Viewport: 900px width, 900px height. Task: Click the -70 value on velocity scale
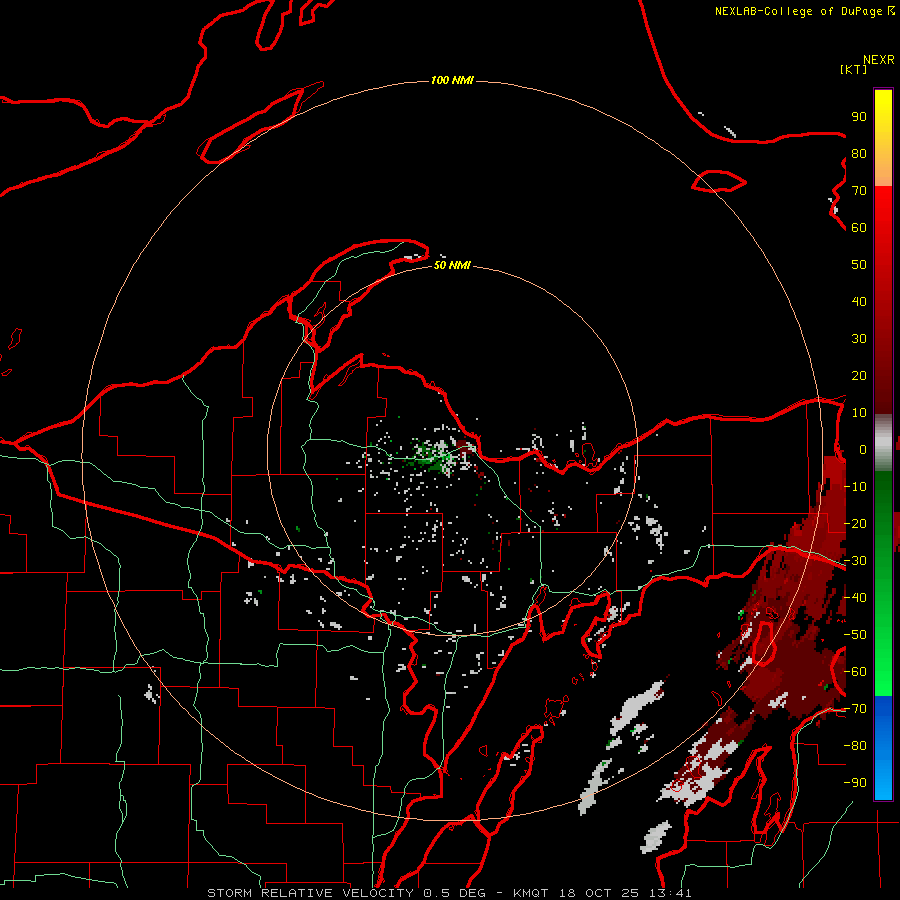point(855,709)
